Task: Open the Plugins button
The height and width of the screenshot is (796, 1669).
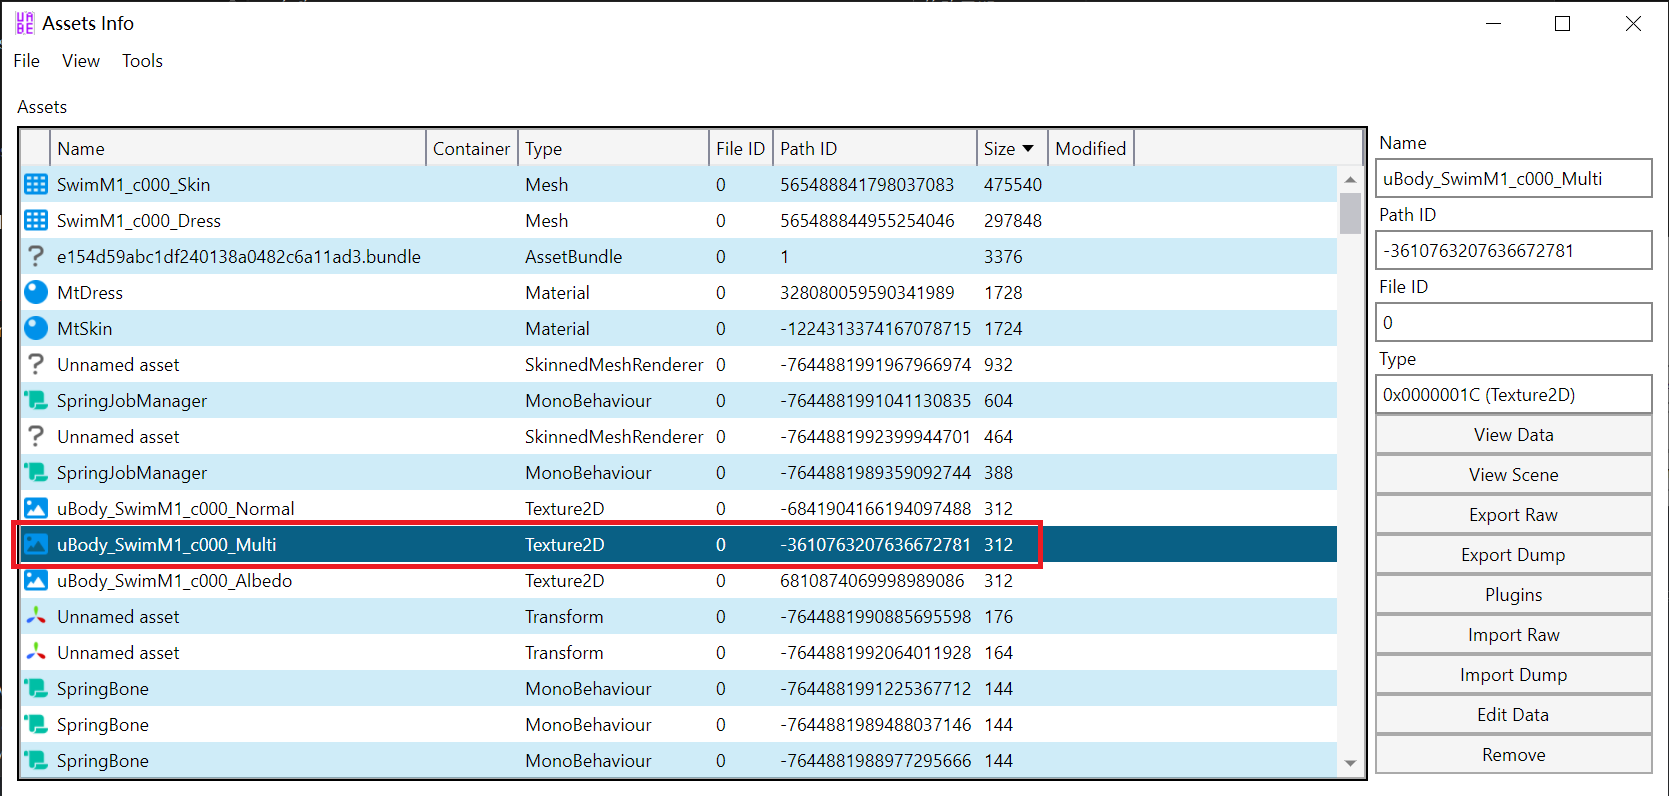Action: 1513,595
